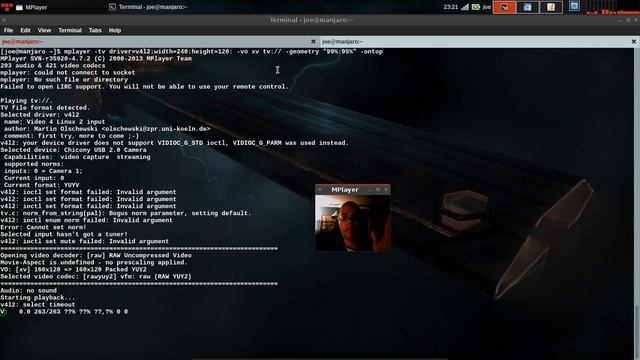Click the 23:21 panel clock
The image size is (640, 360).
(x=451, y=7)
